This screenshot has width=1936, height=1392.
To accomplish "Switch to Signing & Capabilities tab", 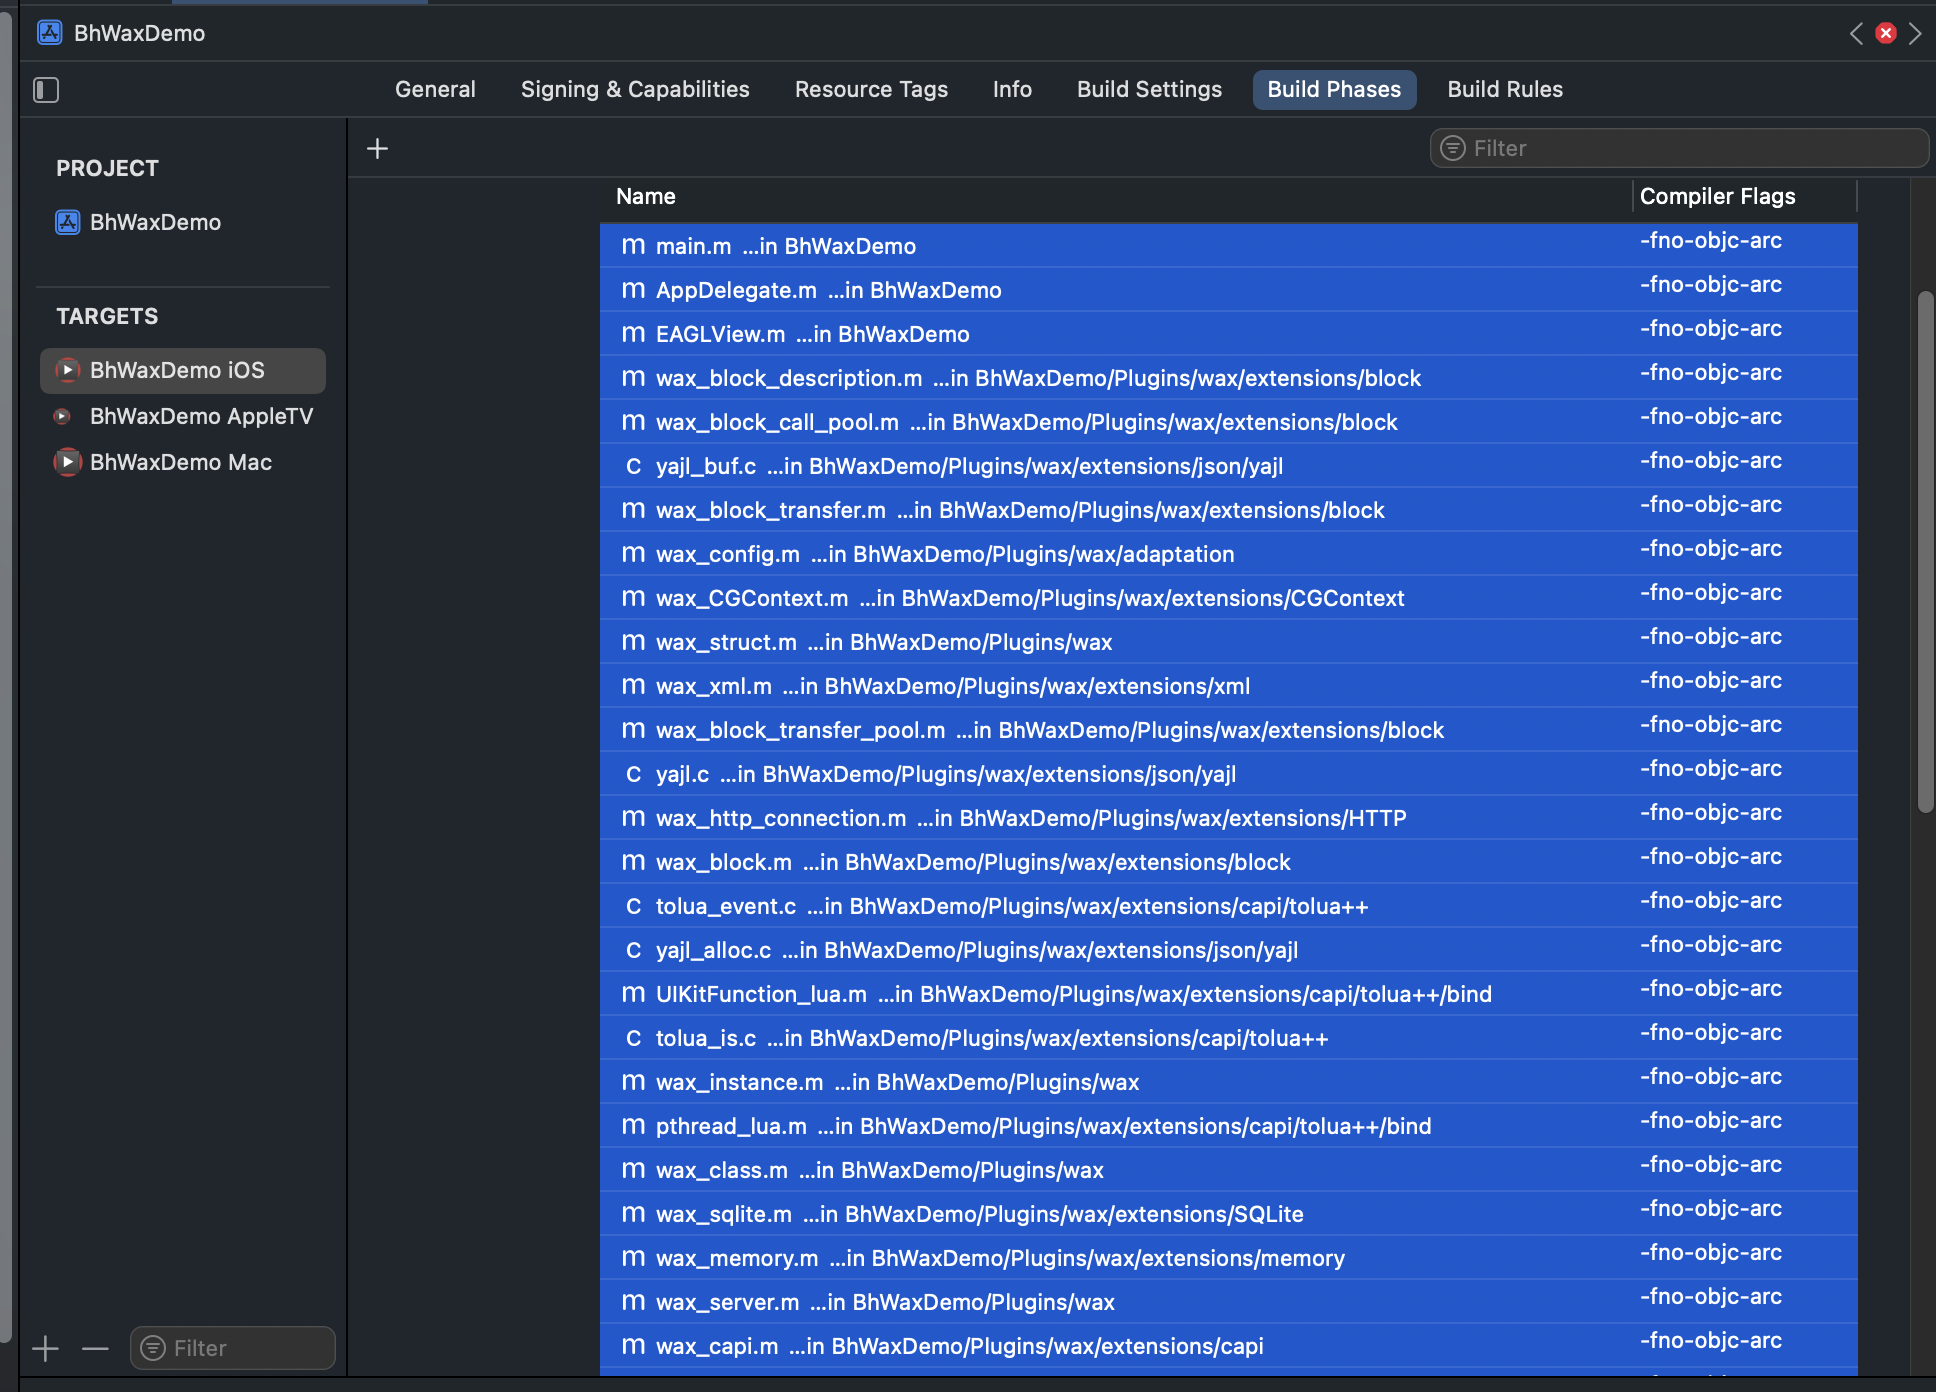I will [x=635, y=90].
